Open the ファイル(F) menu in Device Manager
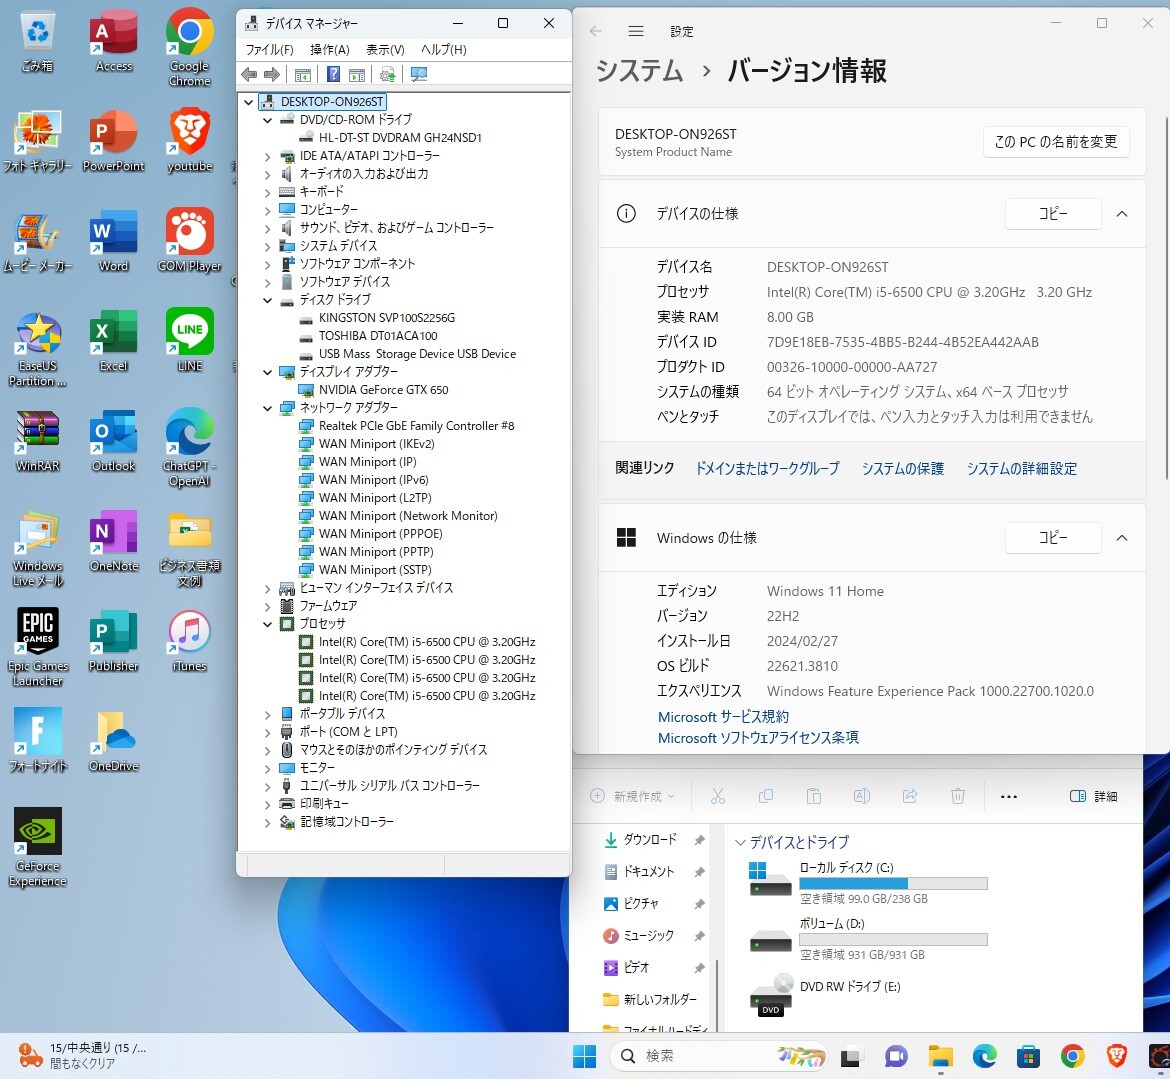Screen dimensions: 1170x1079 coord(269,49)
